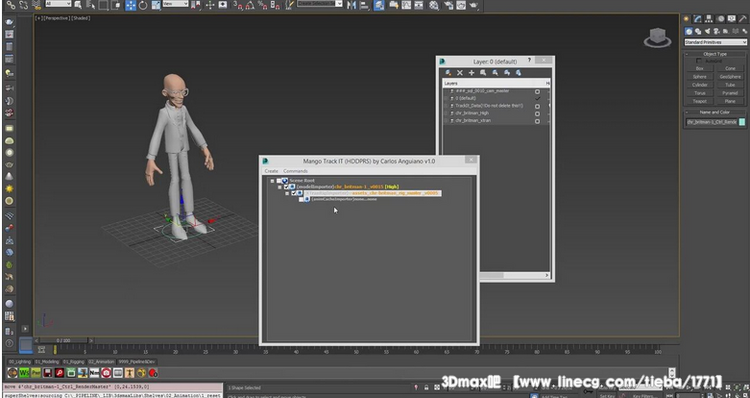Viewport: 750px width, 398px height.
Task: Click the Unlink Selection tool
Action: [x=23, y=5]
